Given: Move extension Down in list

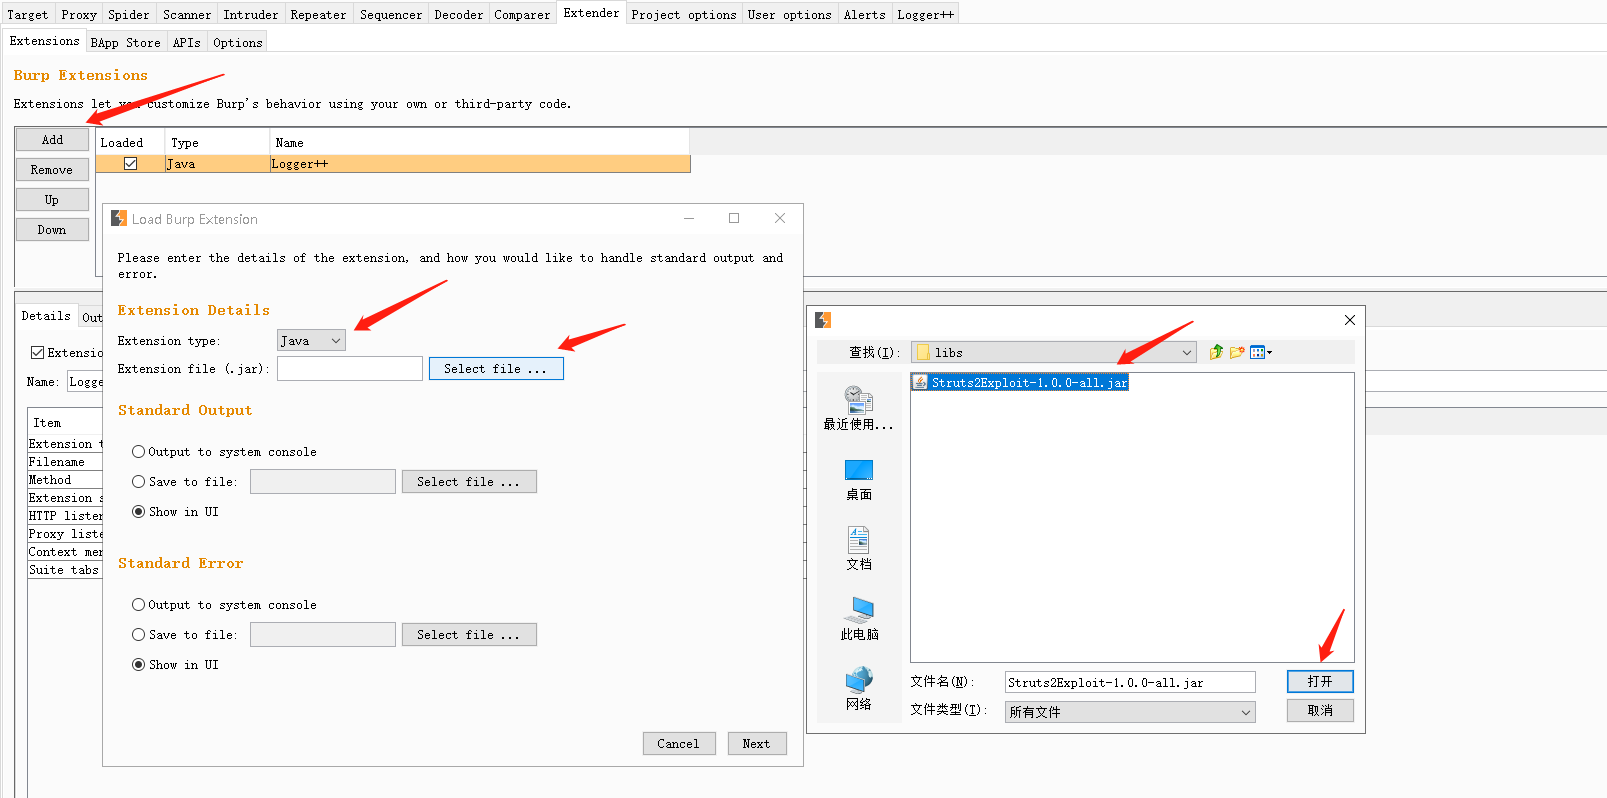Looking at the screenshot, I should tap(52, 230).
